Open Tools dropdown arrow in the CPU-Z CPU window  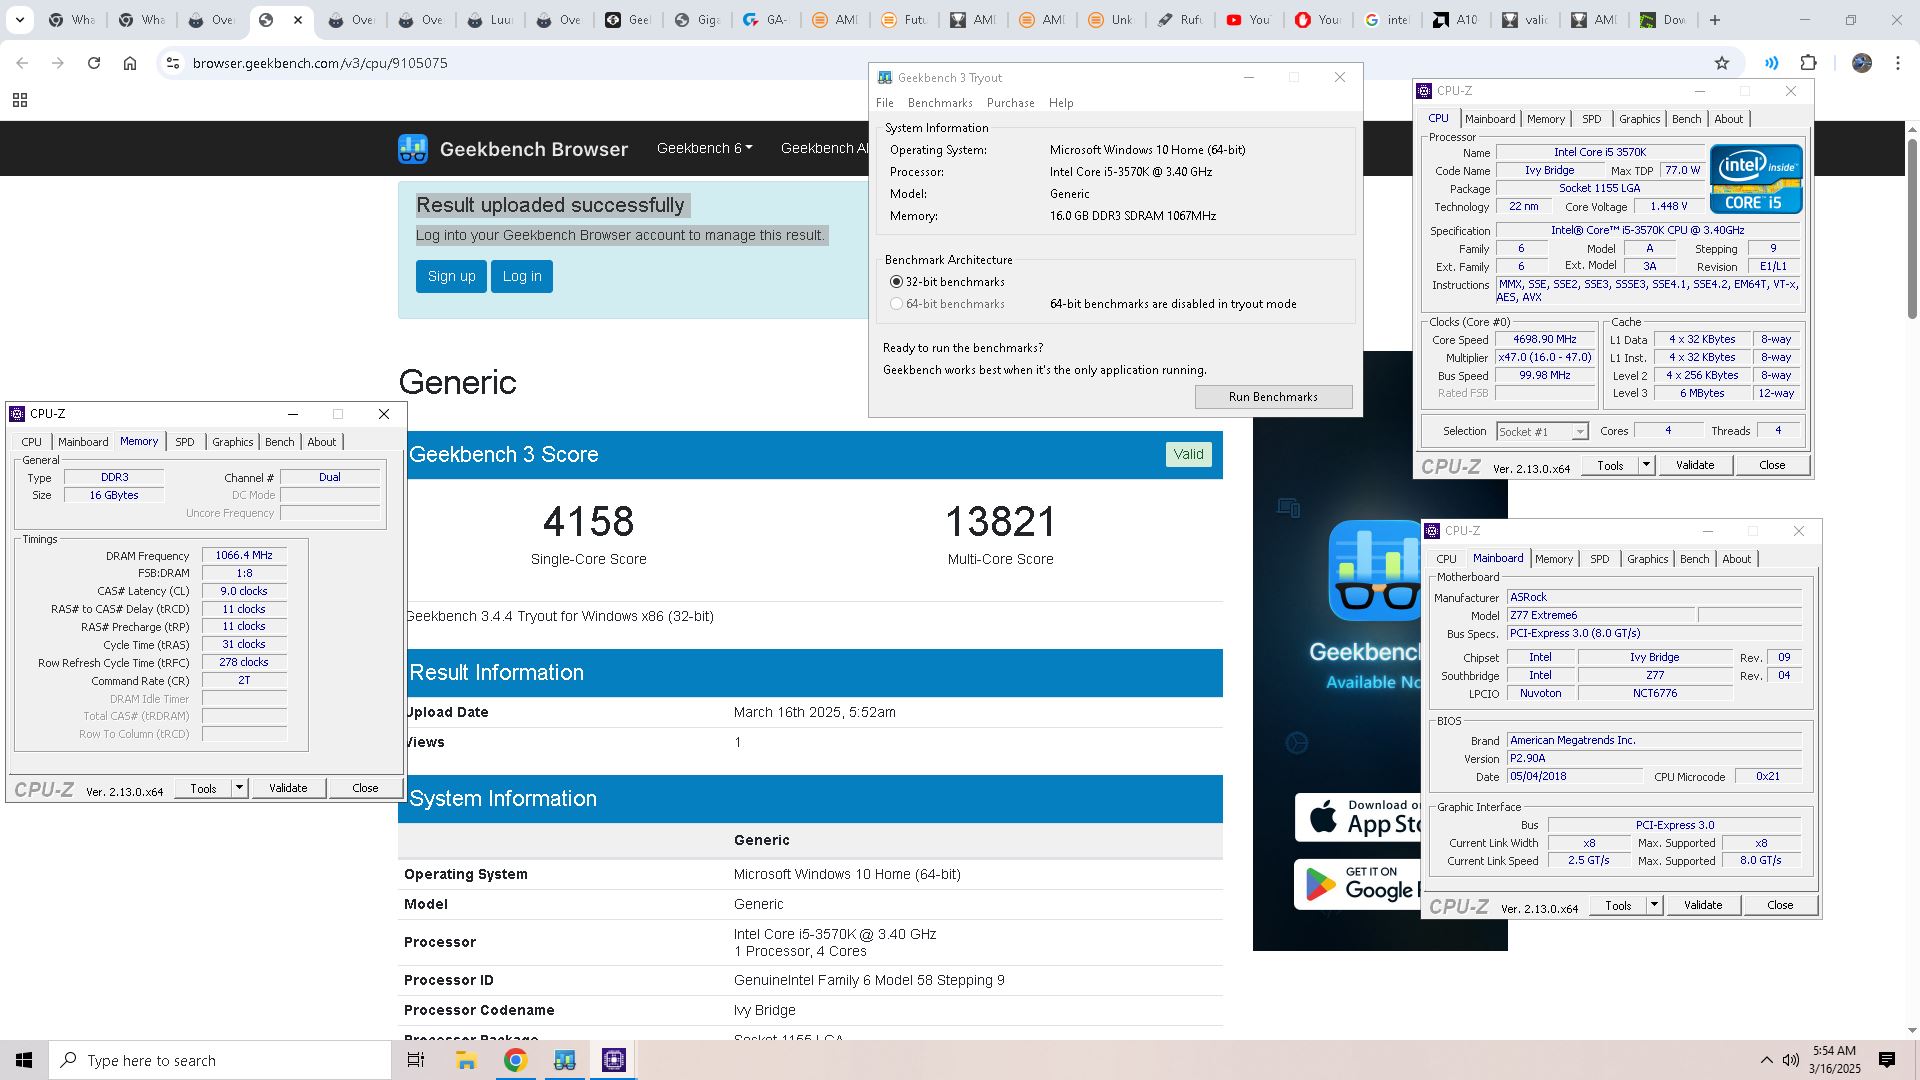(1646, 465)
